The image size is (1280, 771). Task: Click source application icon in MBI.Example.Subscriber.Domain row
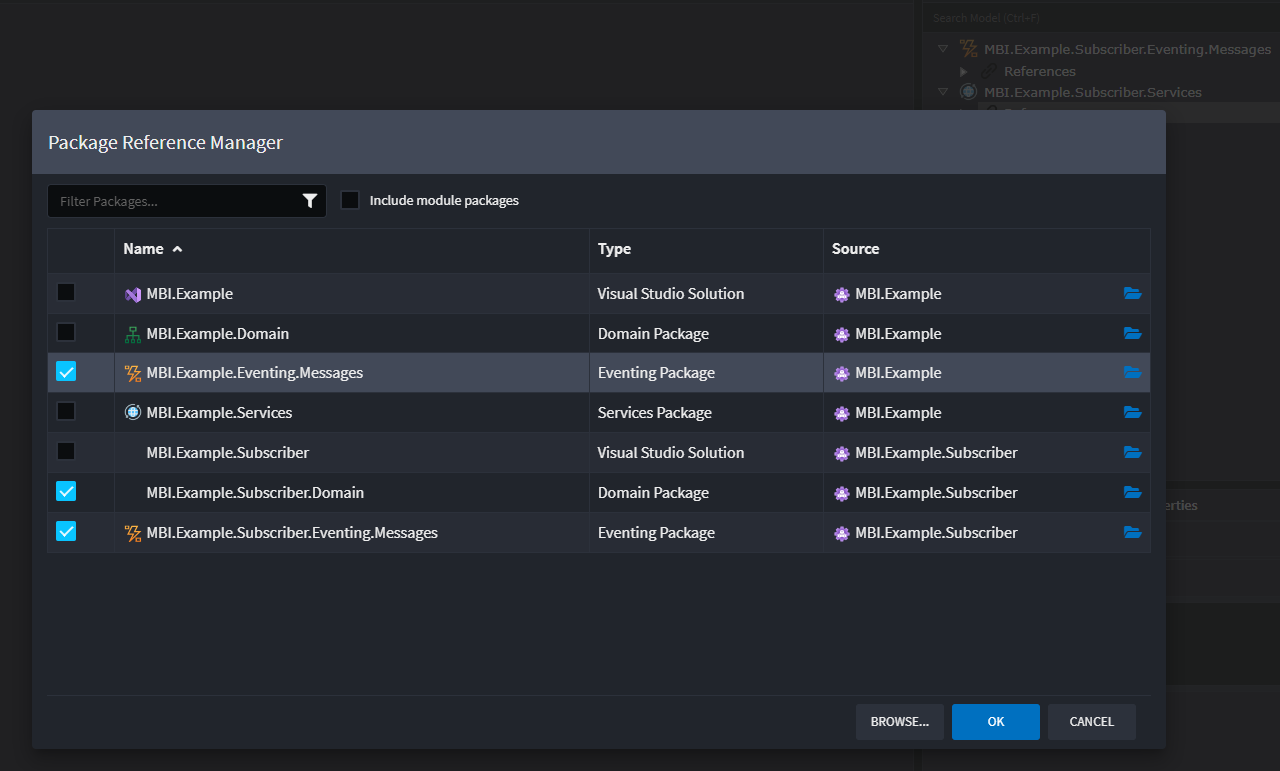pos(842,493)
